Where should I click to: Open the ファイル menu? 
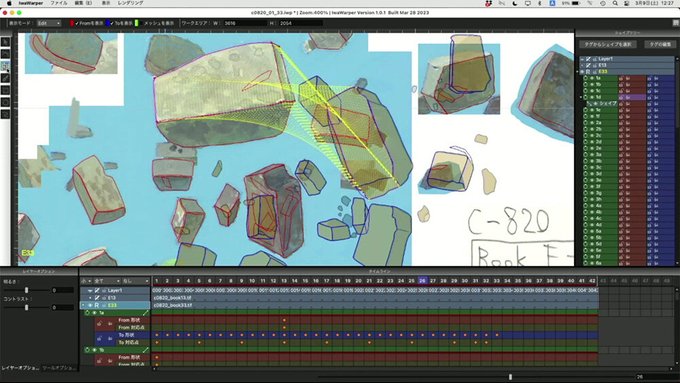click(59, 3)
